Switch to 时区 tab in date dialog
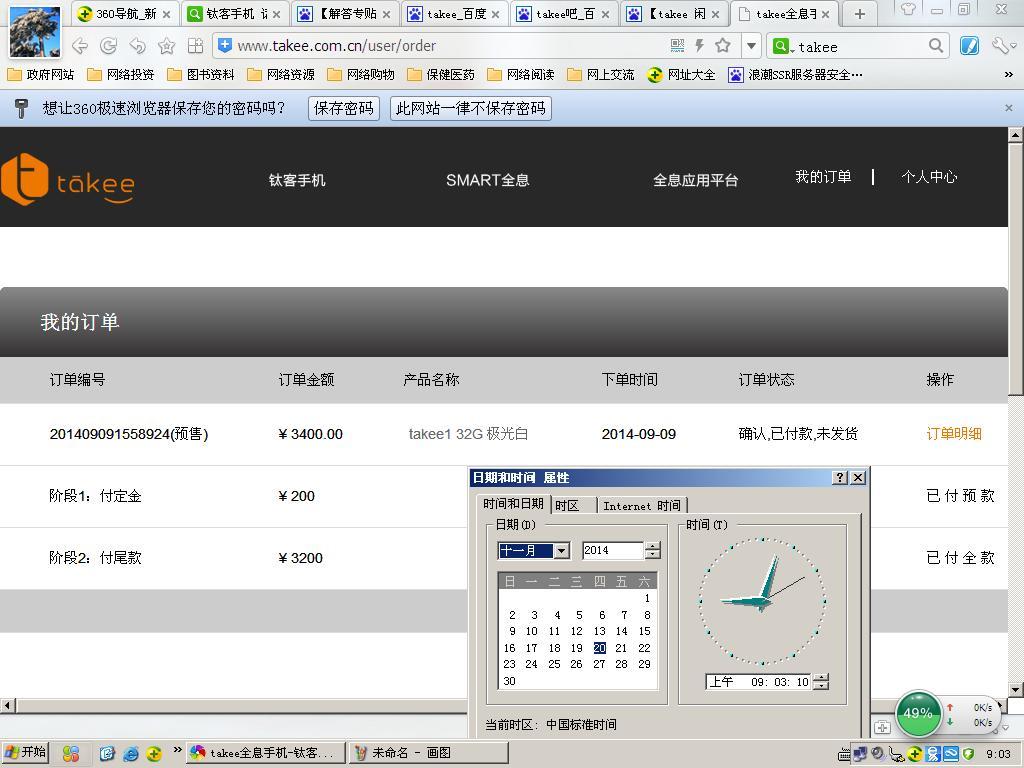 point(575,505)
